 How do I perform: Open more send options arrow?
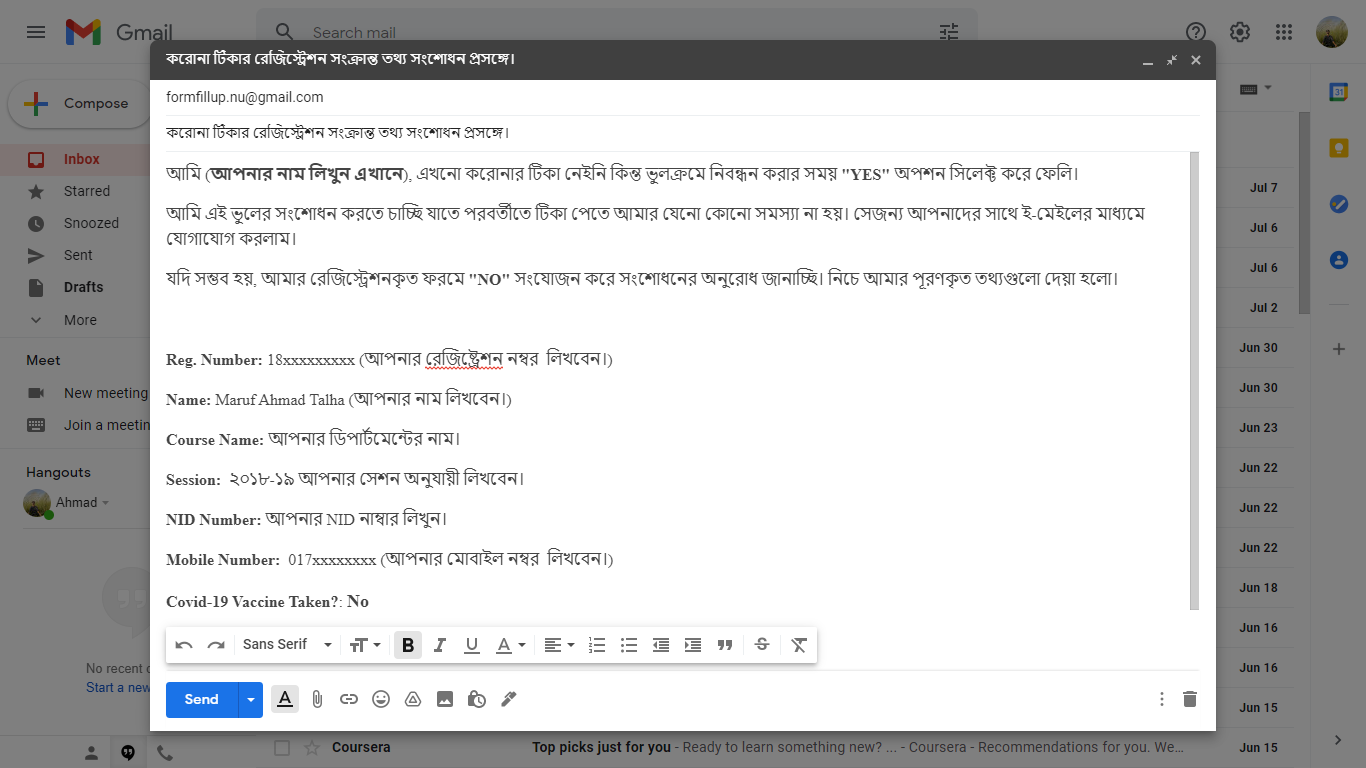point(250,700)
